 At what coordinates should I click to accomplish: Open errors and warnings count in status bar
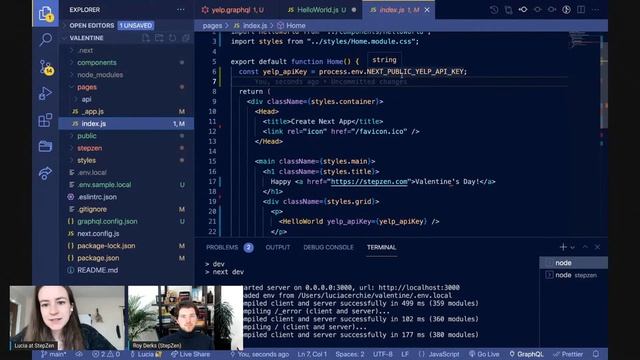[106, 354]
